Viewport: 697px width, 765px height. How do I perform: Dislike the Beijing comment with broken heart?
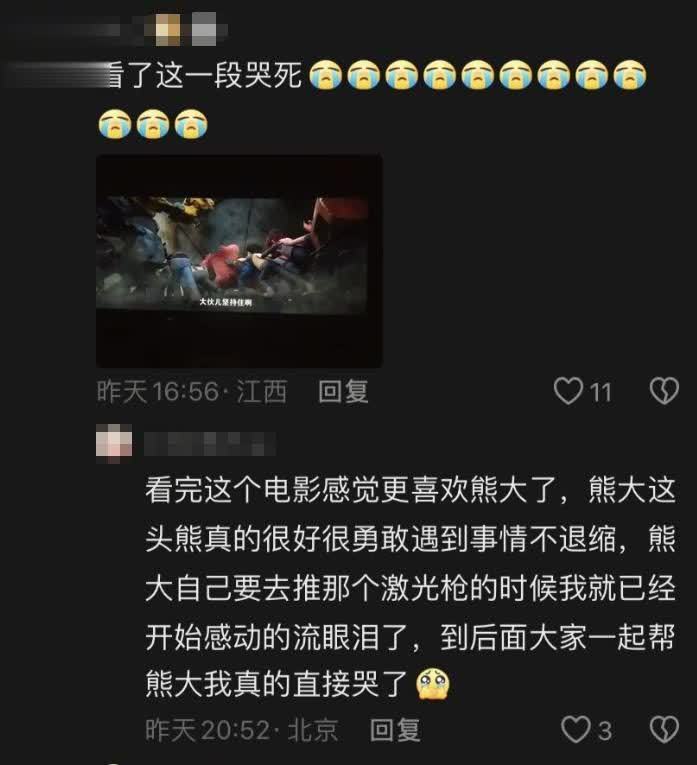coord(664,729)
